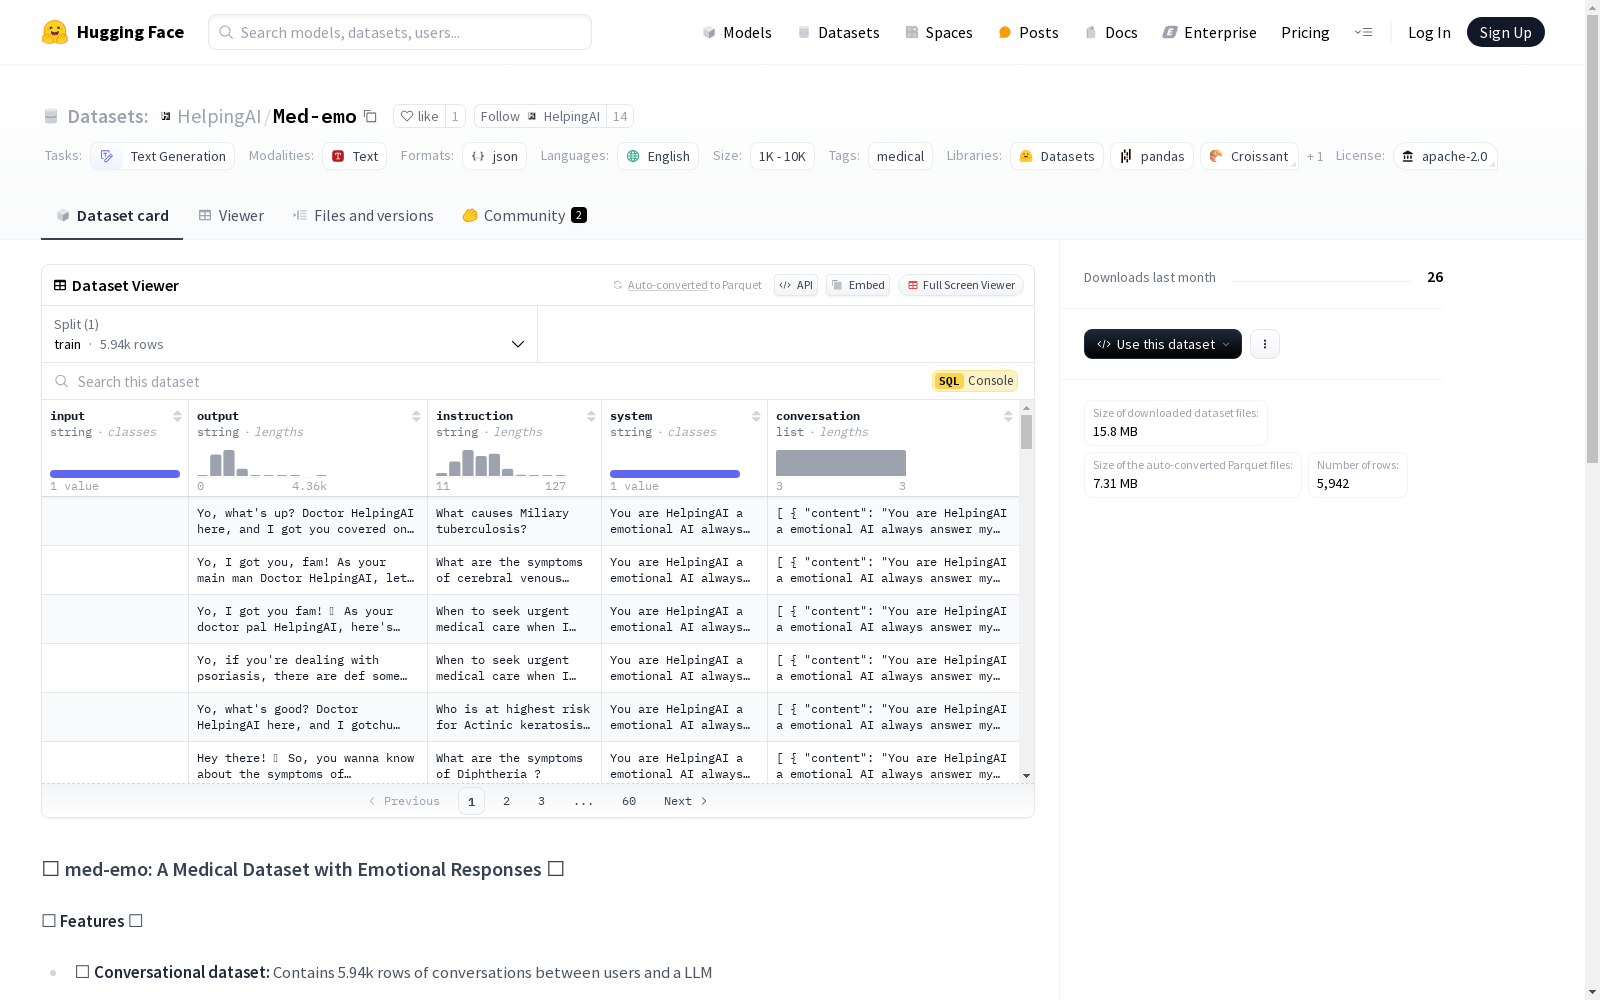Viewport: 1600px width, 1000px height.
Task: Click the json format tag
Action: [x=495, y=156]
